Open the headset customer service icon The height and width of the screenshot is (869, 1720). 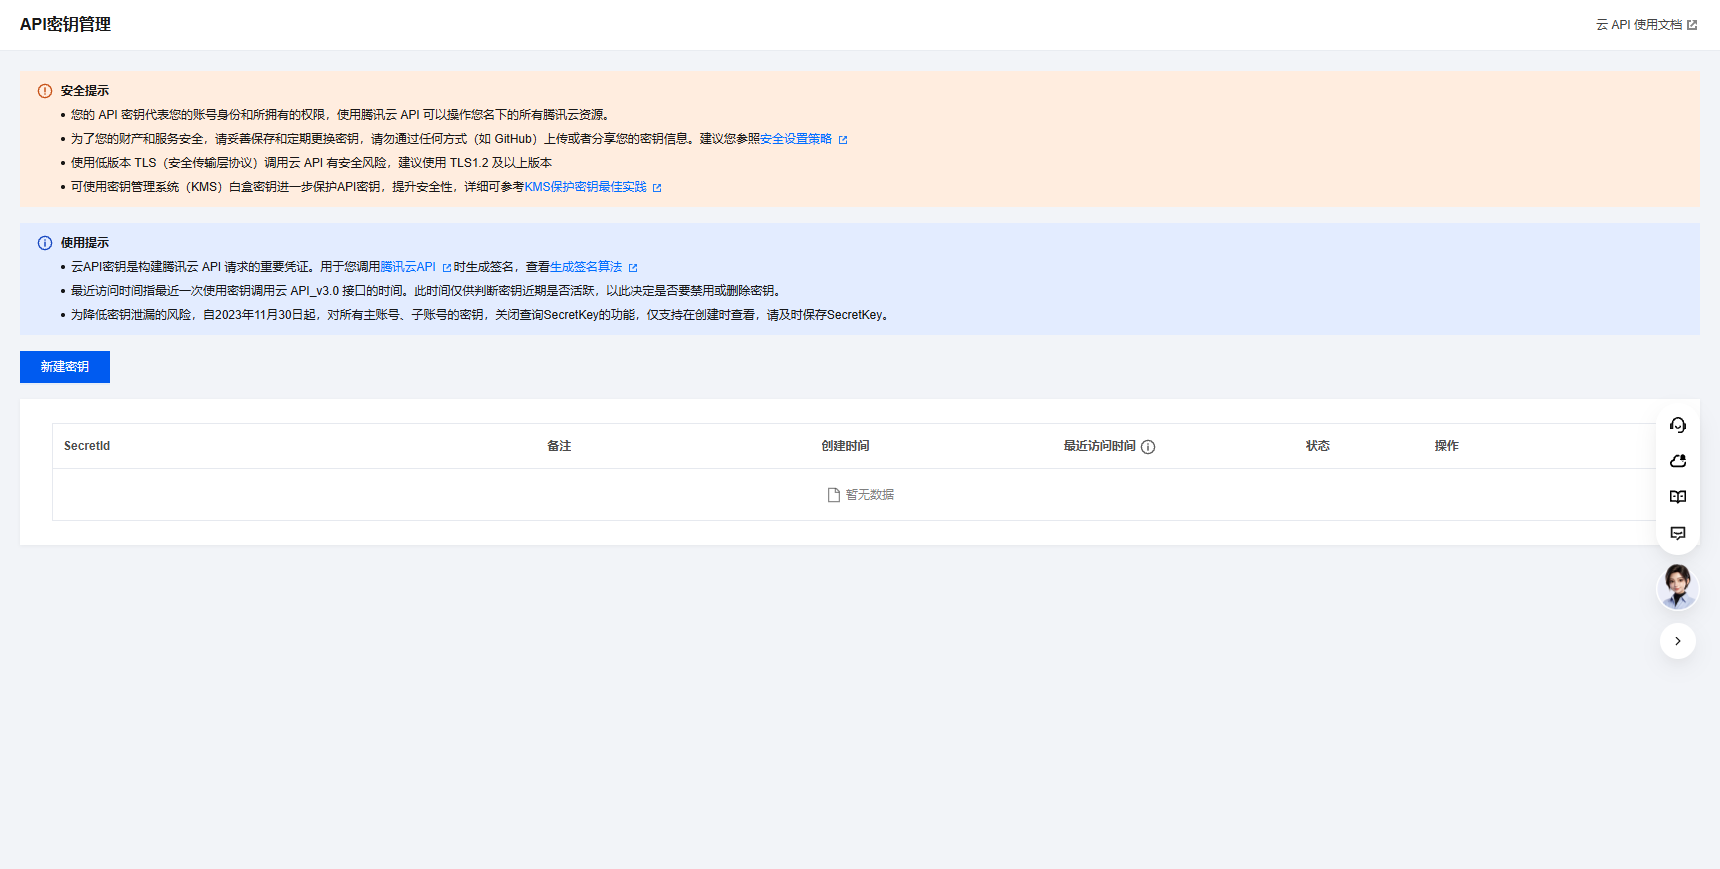tap(1678, 425)
